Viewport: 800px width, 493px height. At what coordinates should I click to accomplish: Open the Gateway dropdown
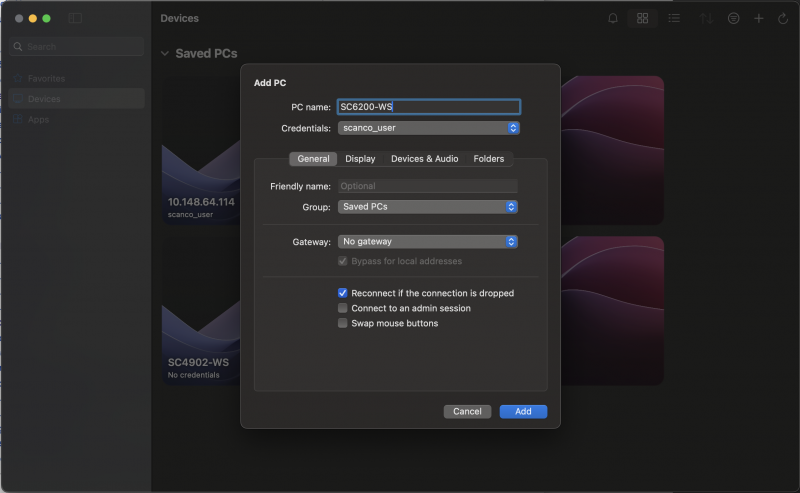coord(428,241)
